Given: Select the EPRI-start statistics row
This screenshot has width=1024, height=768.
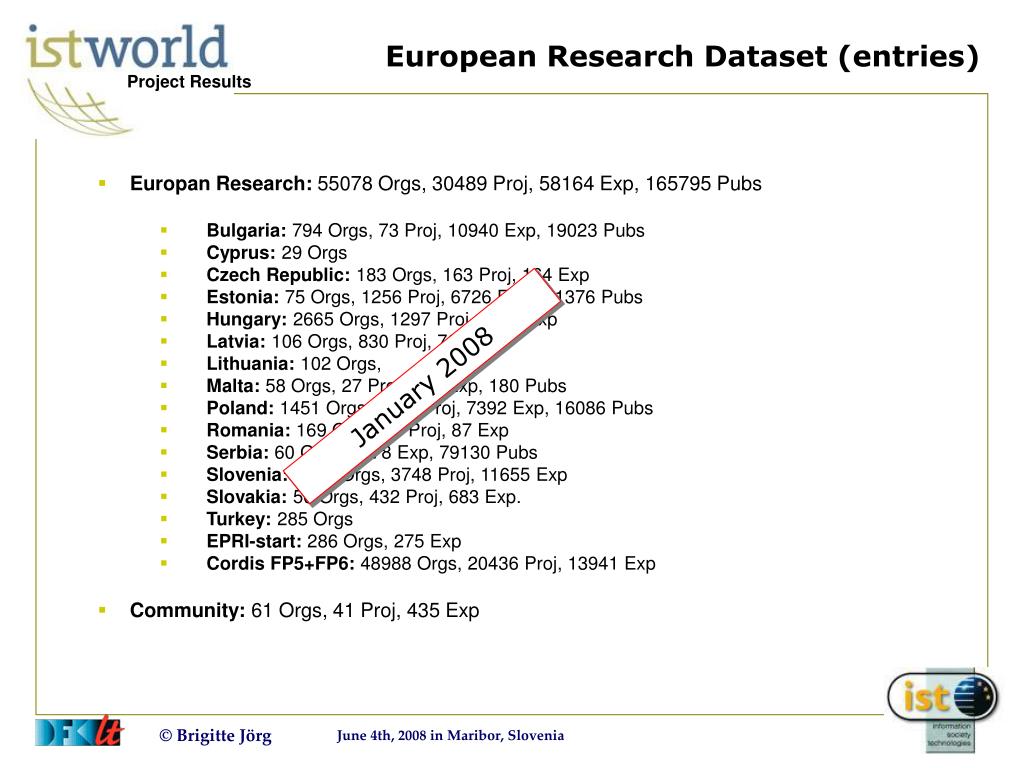Looking at the screenshot, I should tap(334, 541).
